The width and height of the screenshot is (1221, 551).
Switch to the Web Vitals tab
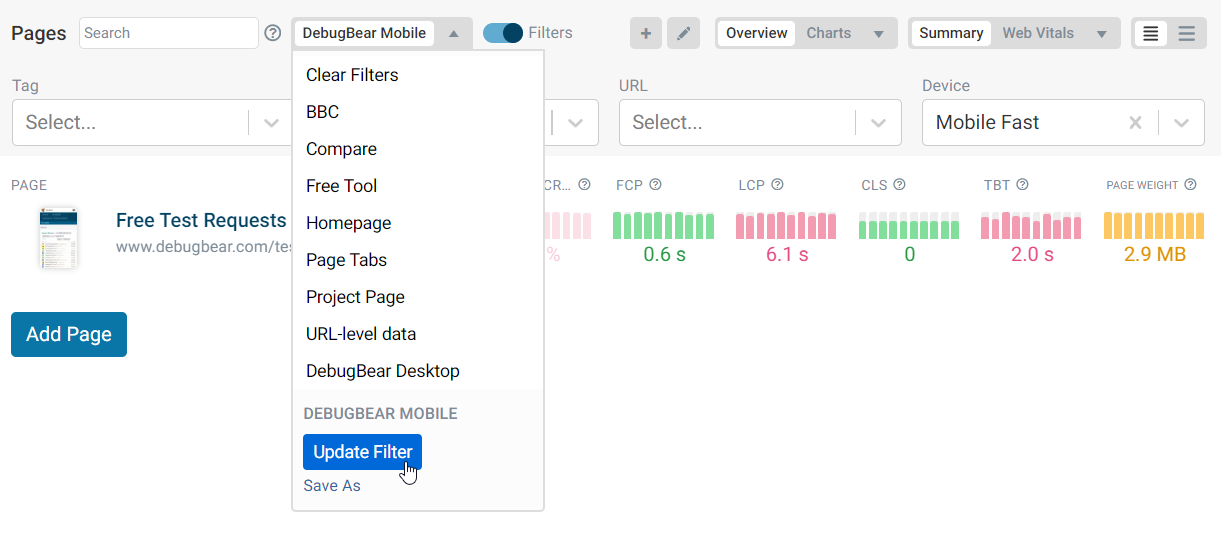(1037, 33)
